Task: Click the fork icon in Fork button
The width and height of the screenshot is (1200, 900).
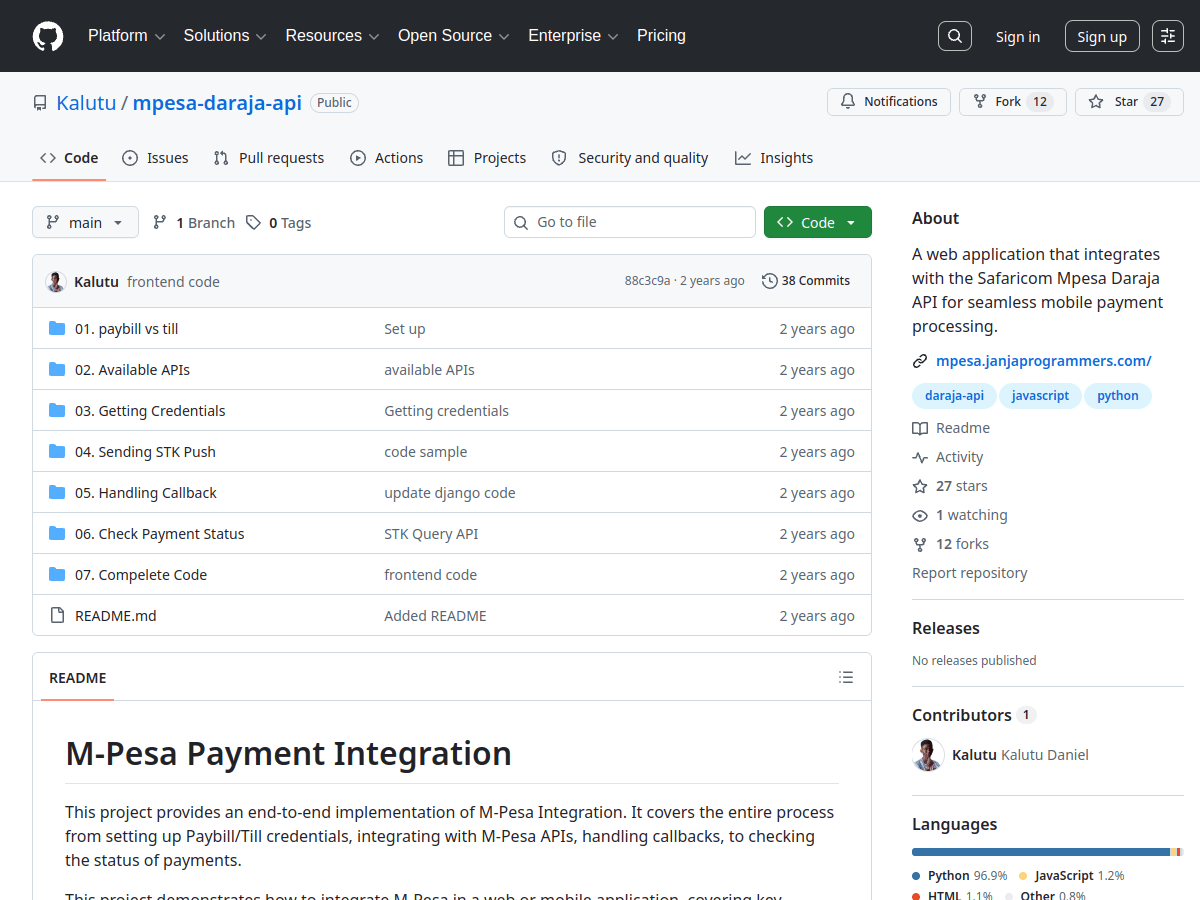Action: click(x=980, y=102)
